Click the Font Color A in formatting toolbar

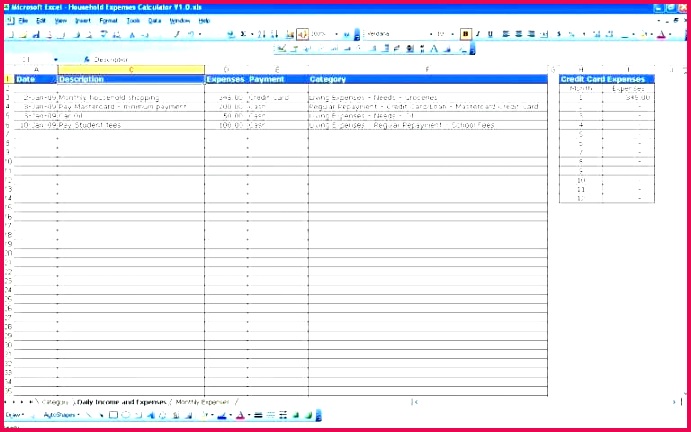[x=661, y=34]
